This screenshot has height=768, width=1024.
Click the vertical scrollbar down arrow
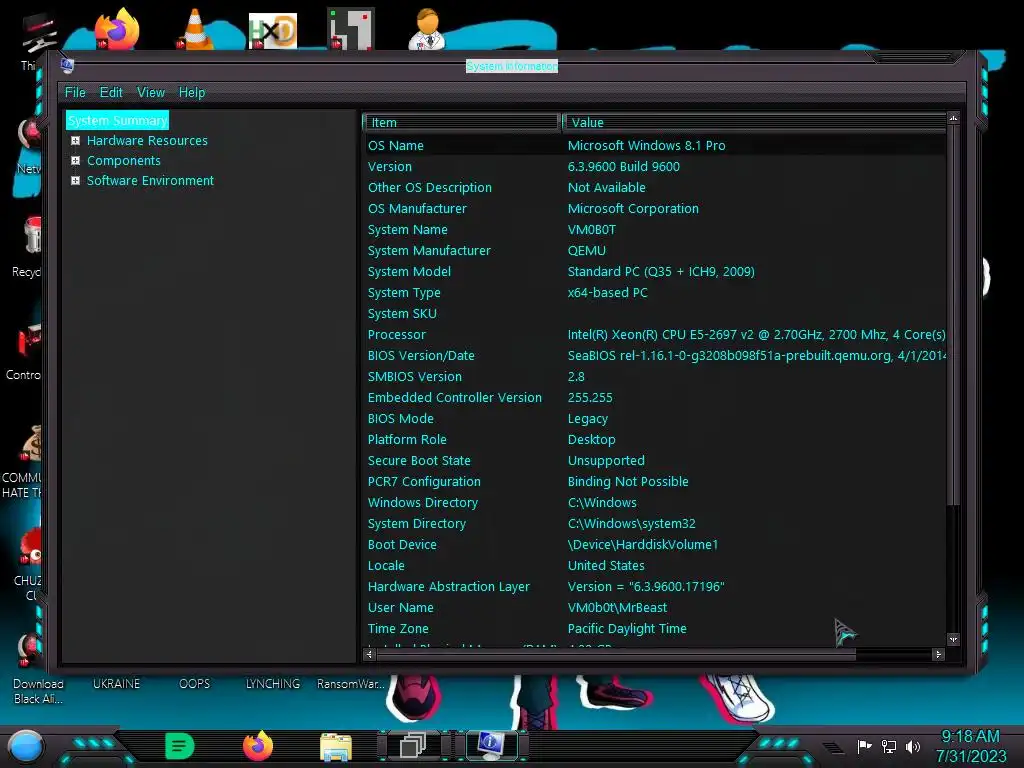click(953, 639)
